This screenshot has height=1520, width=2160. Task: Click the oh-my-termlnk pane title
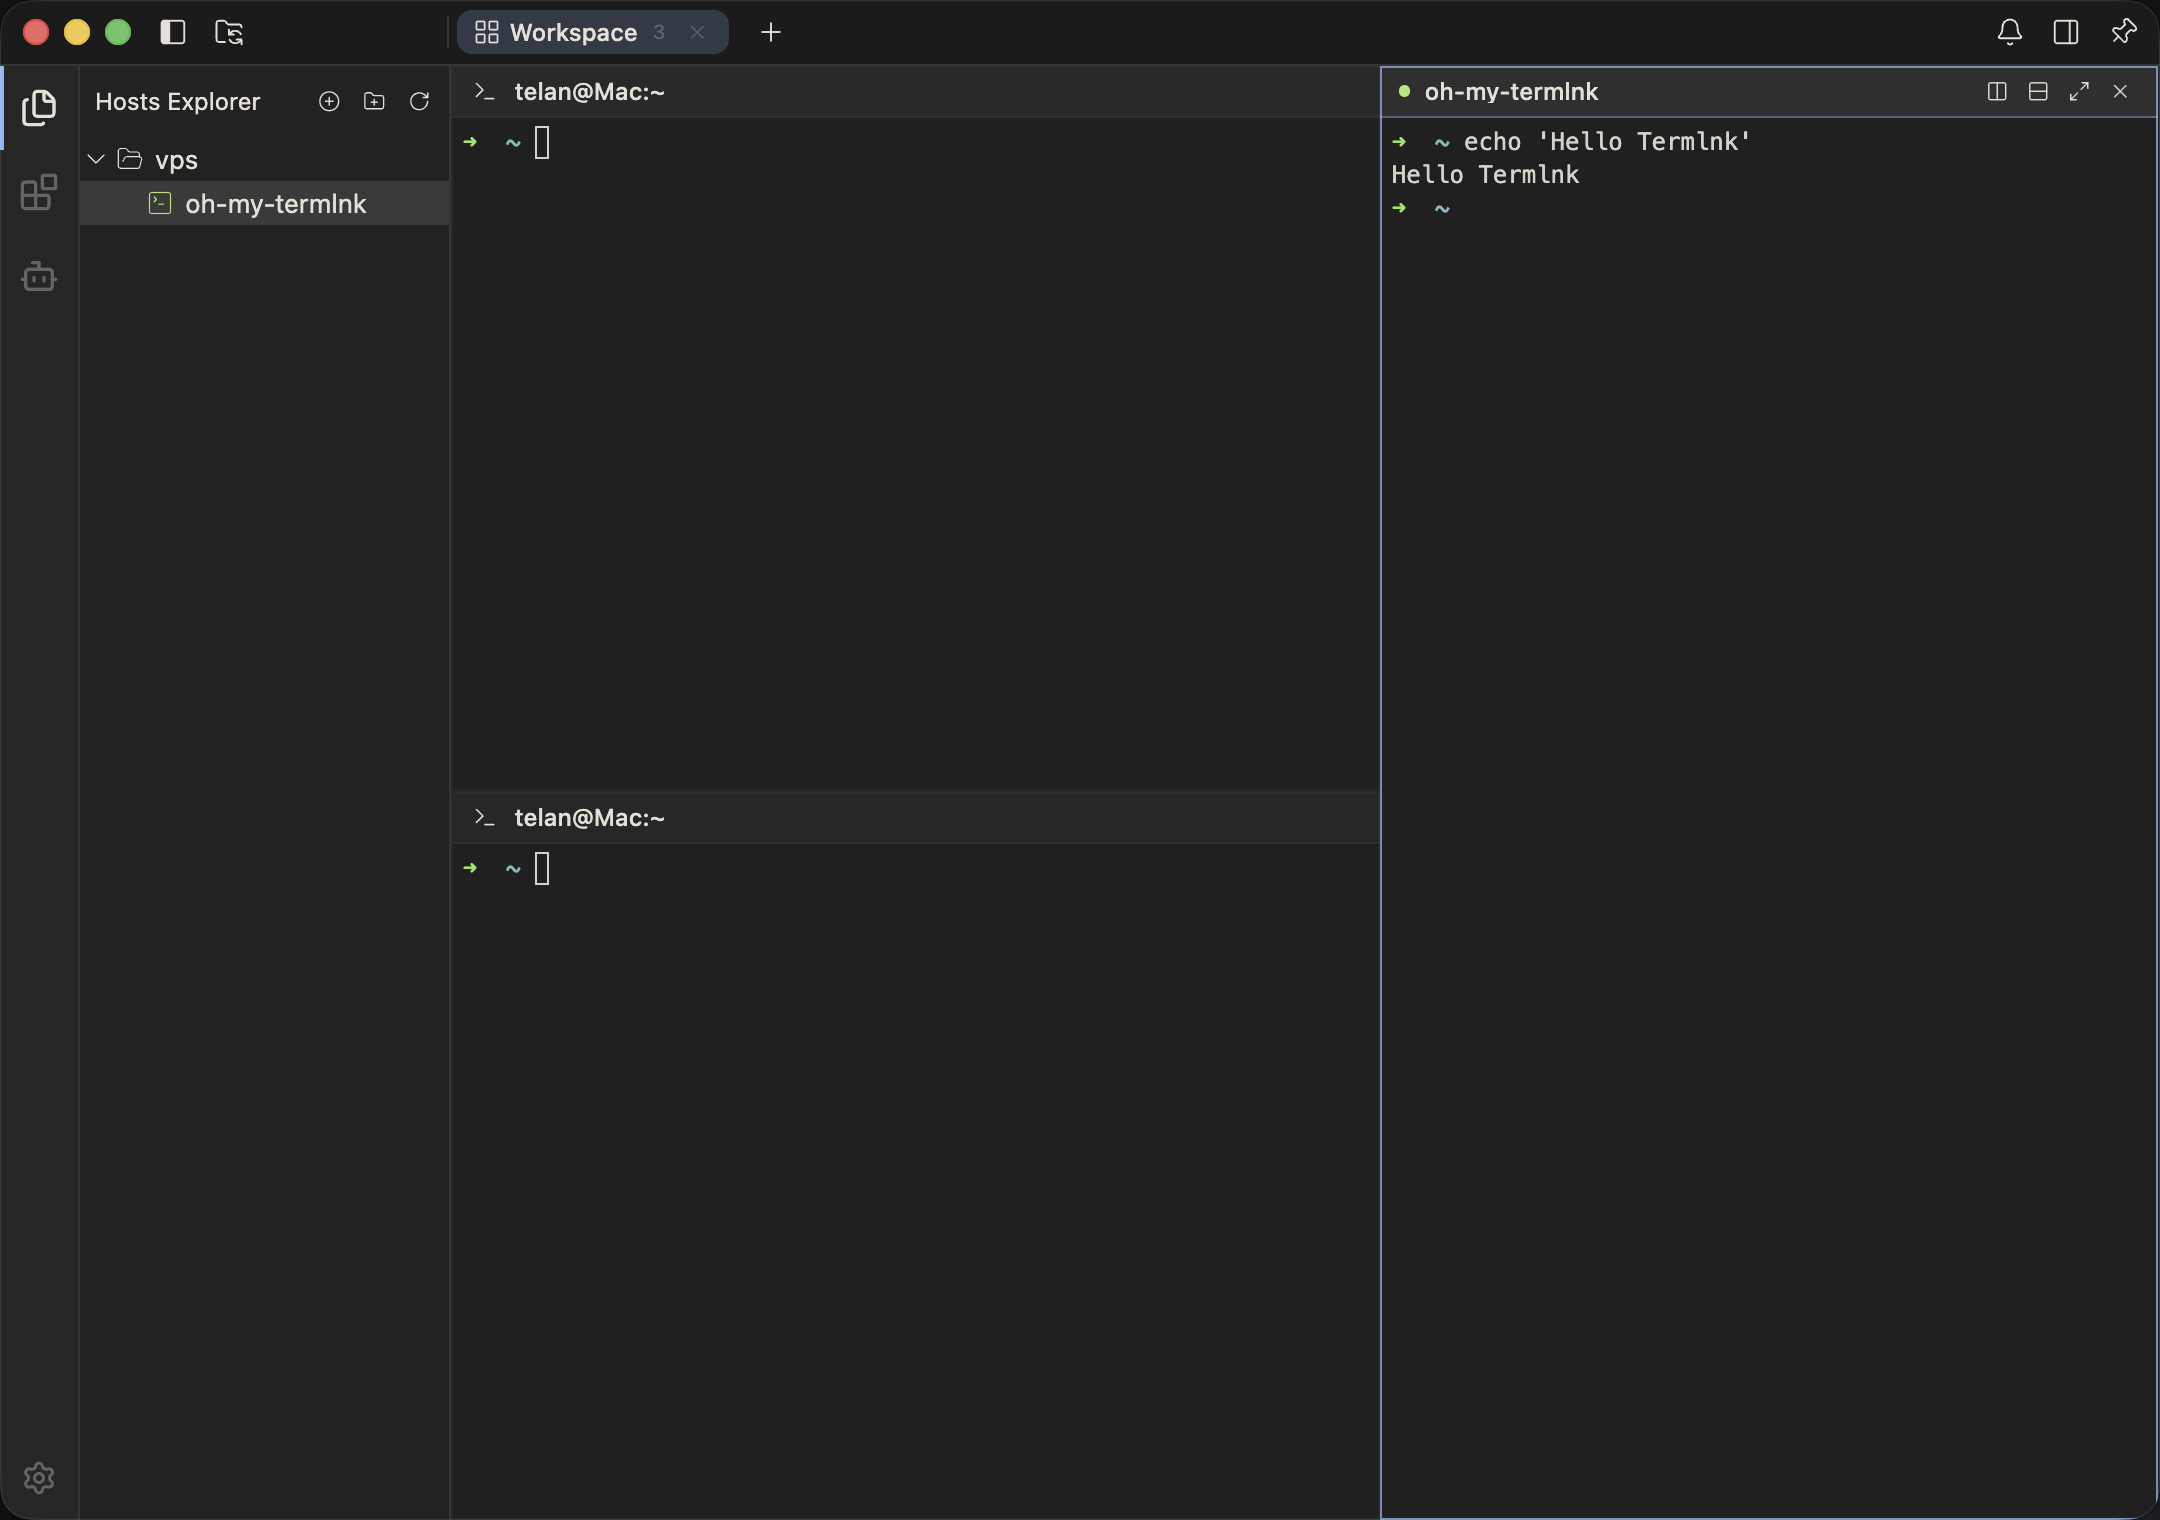tap(1511, 91)
